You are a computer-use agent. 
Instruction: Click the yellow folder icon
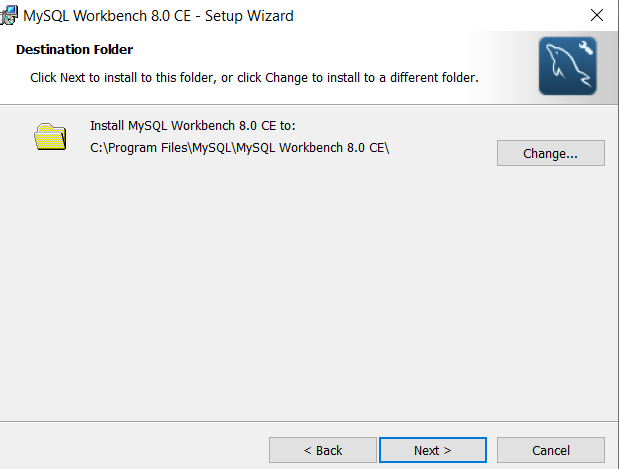click(50, 137)
